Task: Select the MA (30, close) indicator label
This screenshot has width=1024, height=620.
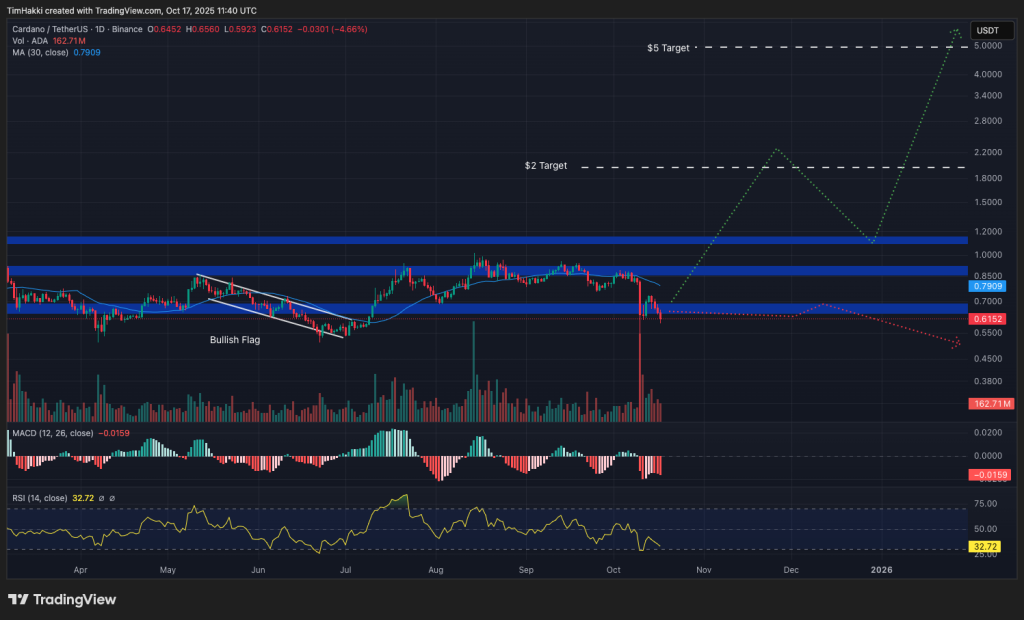Action: pos(42,50)
